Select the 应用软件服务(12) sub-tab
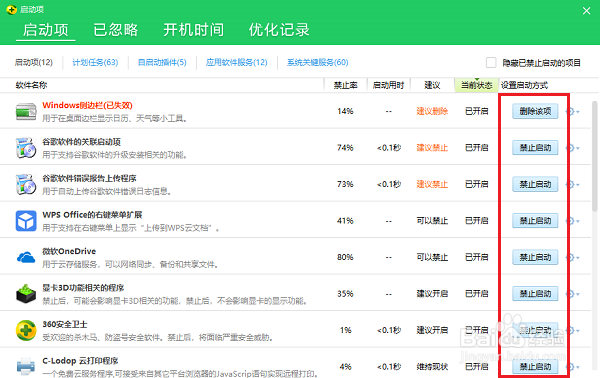Screen dimensions: 600x378 click(236, 62)
